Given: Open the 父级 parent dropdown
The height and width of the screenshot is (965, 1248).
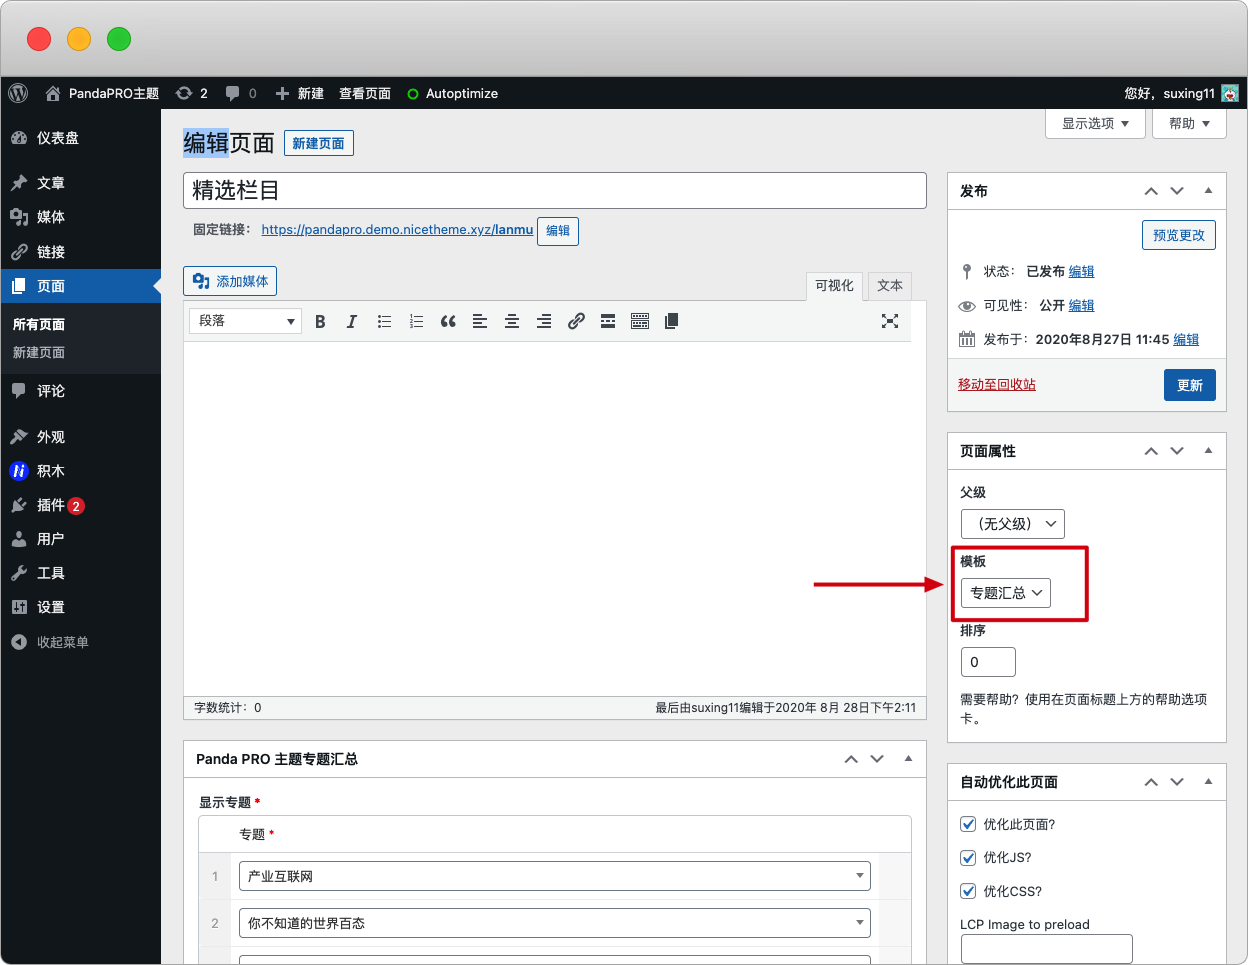Looking at the screenshot, I should (1013, 524).
